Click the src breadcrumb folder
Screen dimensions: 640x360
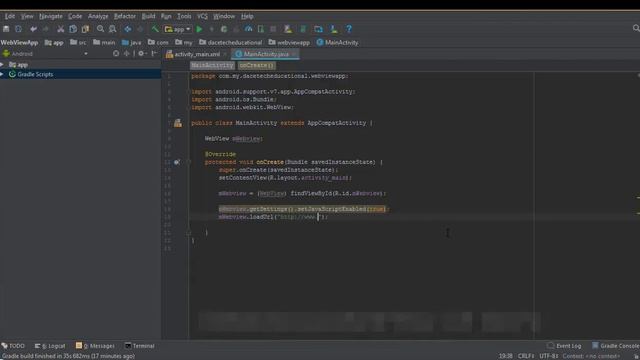pyautogui.click(x=78, y=42)
